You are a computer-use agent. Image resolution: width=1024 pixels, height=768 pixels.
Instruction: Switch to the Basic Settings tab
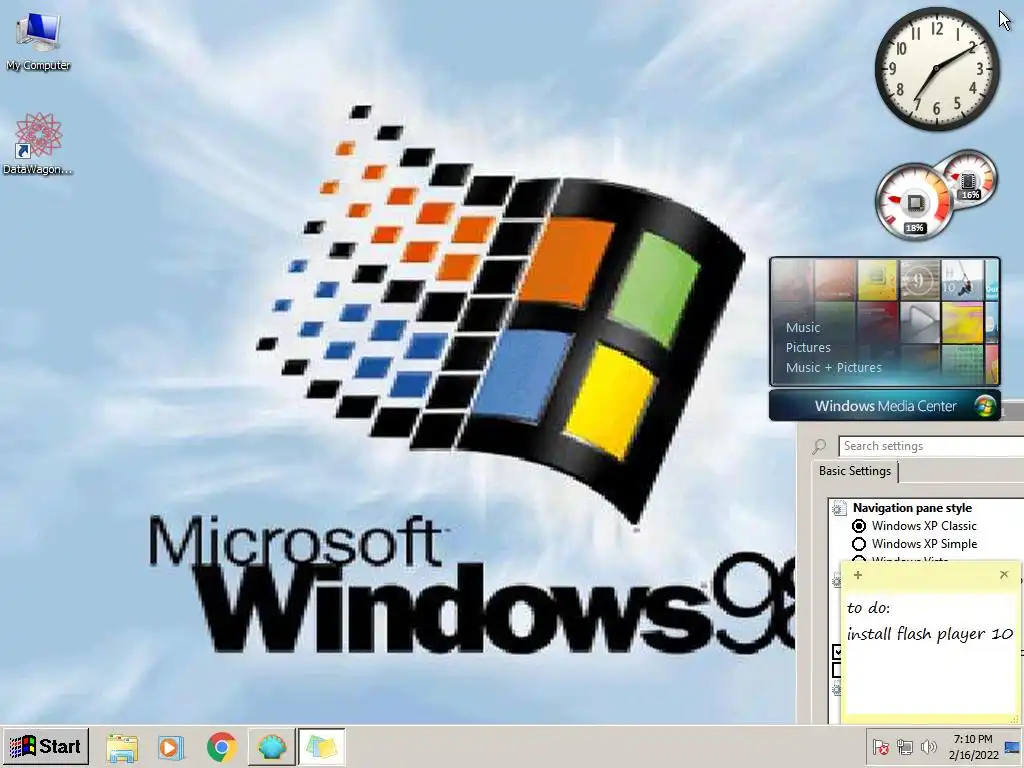click(x=854, y=471)
